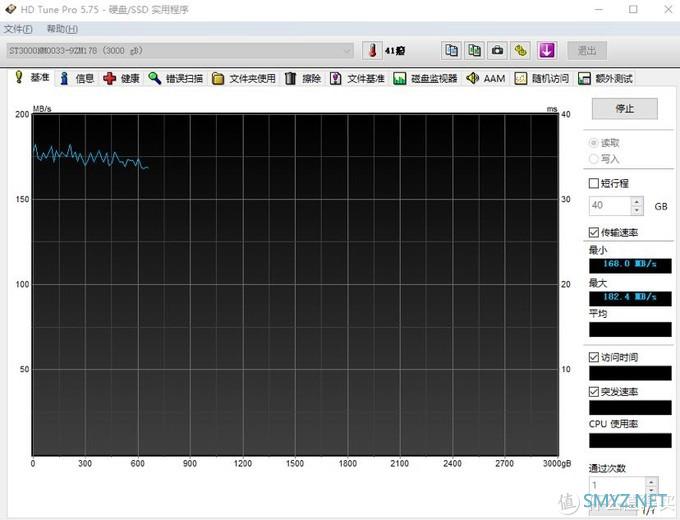This screenshot has width=680, height=520.
Task: Click the 停止 stop button
Action: click(624, 108)
